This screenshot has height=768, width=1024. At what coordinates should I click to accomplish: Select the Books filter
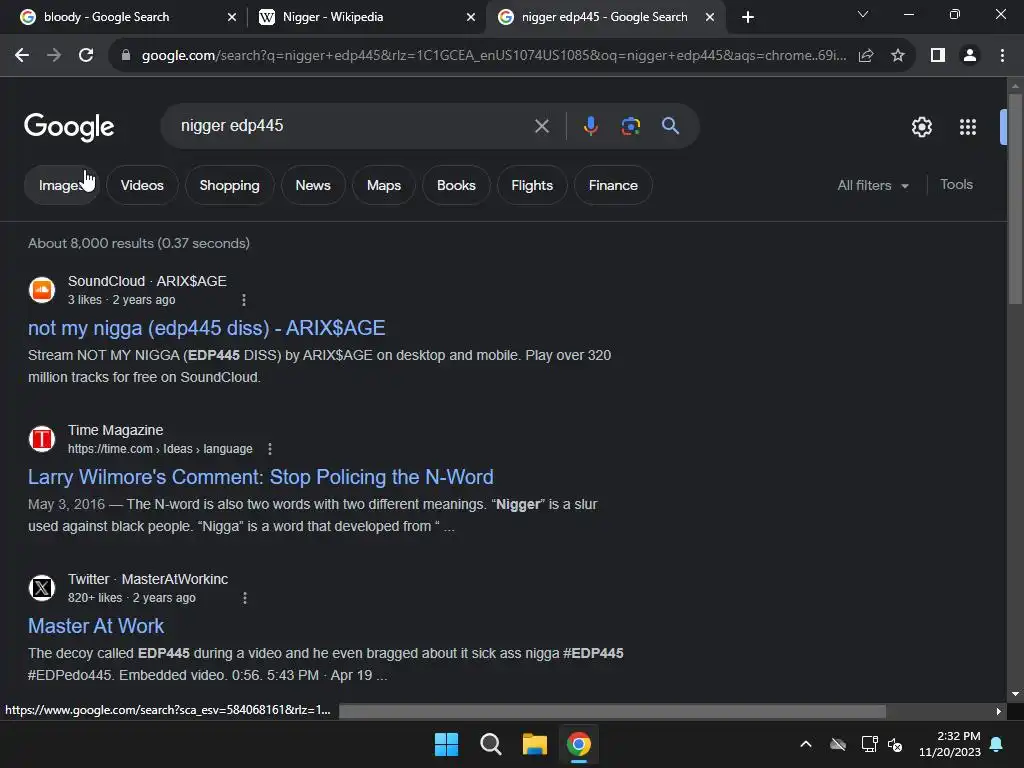pos(456,185)
